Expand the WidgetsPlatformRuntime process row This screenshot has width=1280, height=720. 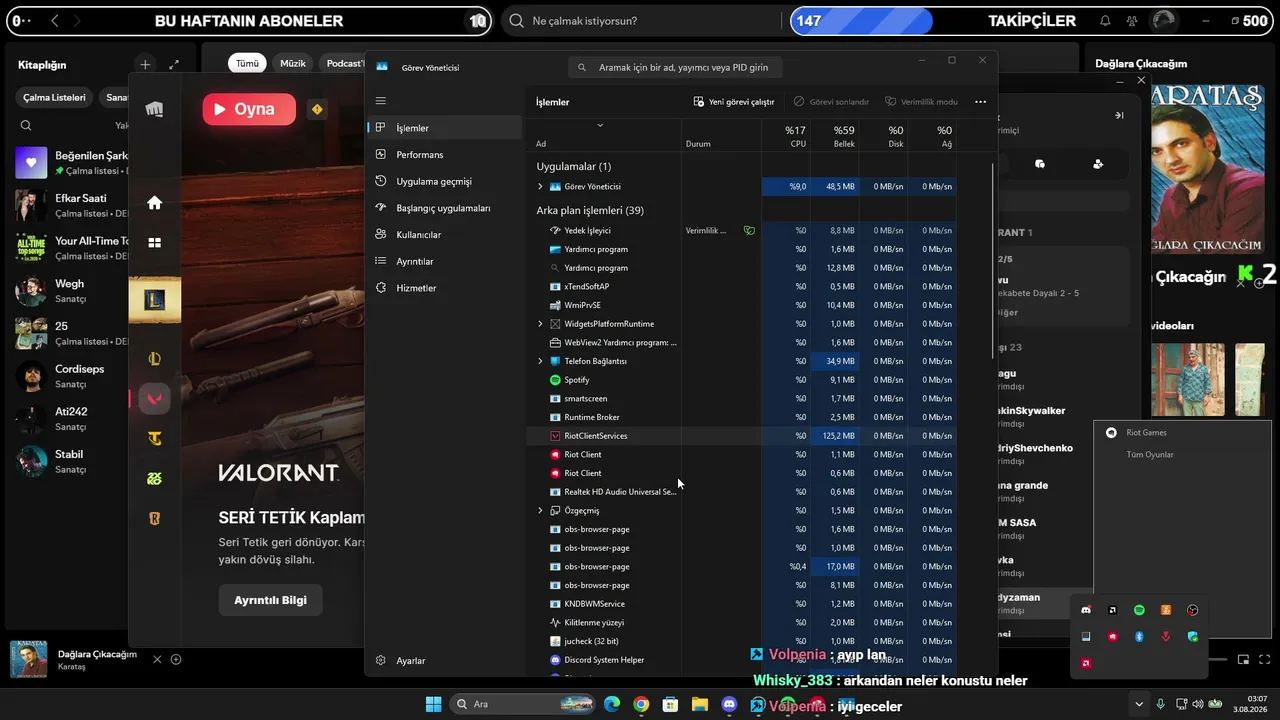click(540, 324)
